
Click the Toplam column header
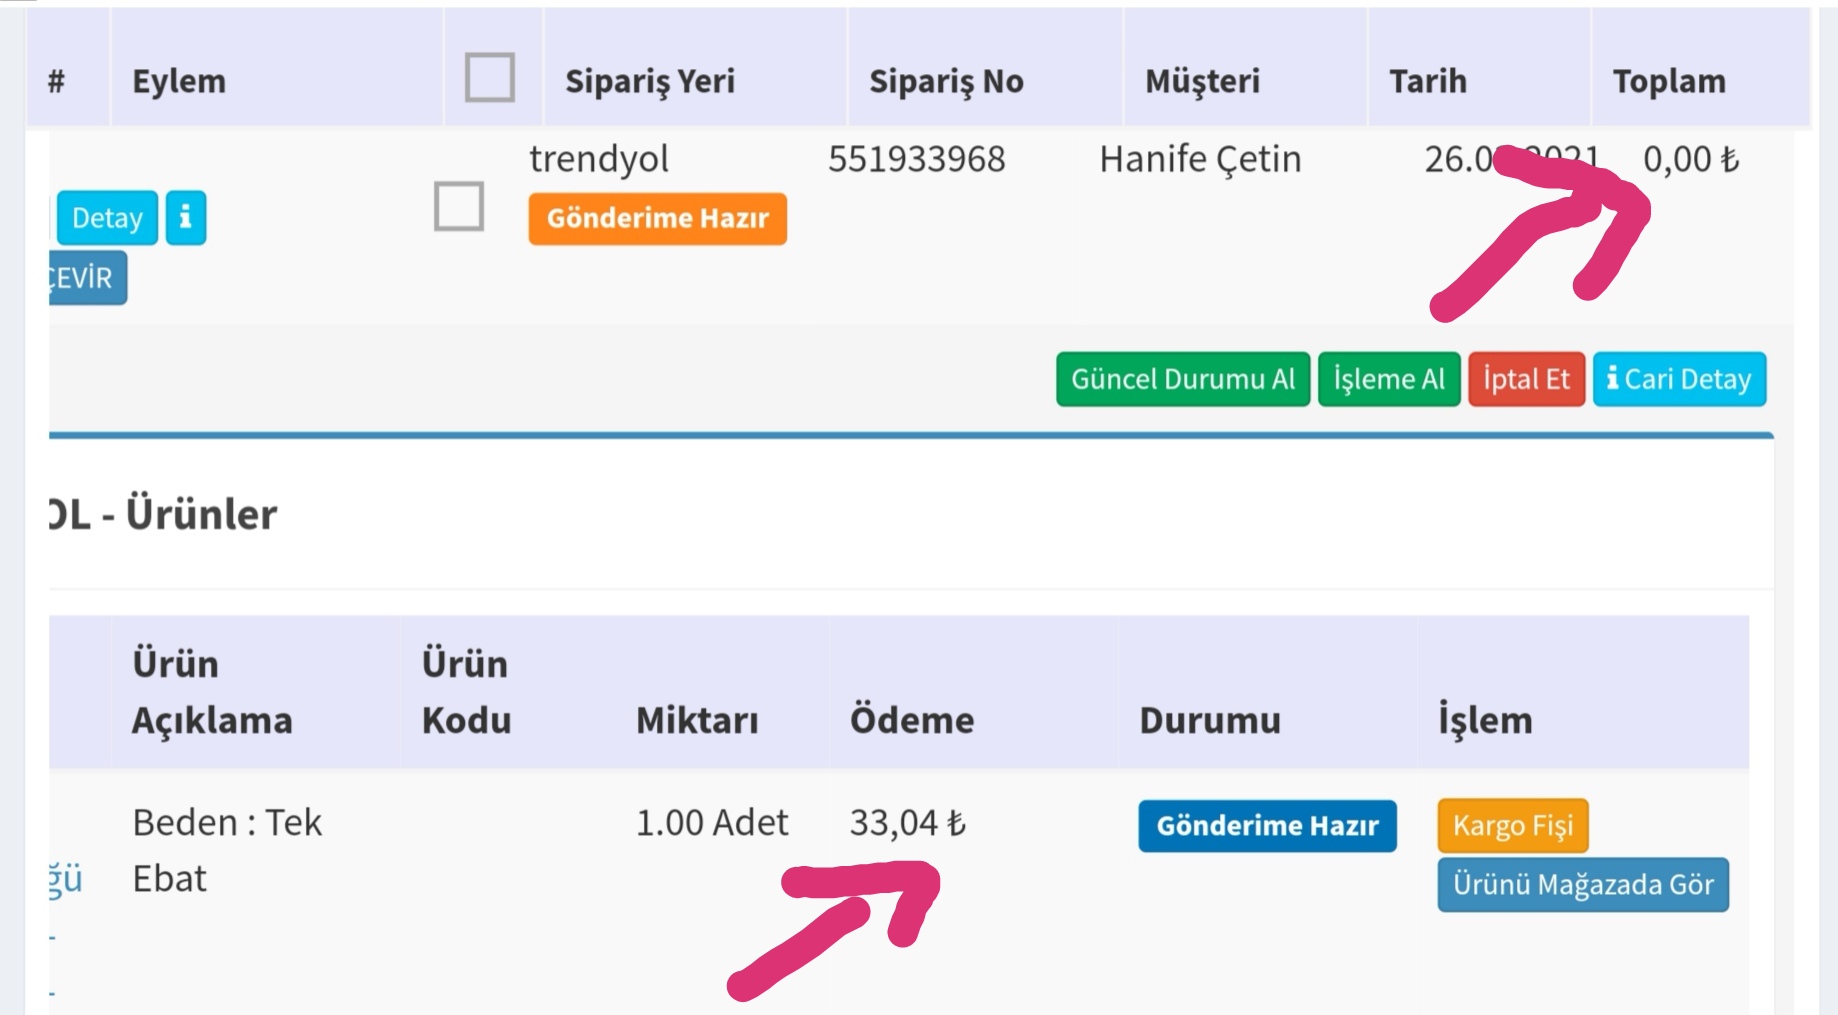pyautogui.click(x=1668, y=81)
